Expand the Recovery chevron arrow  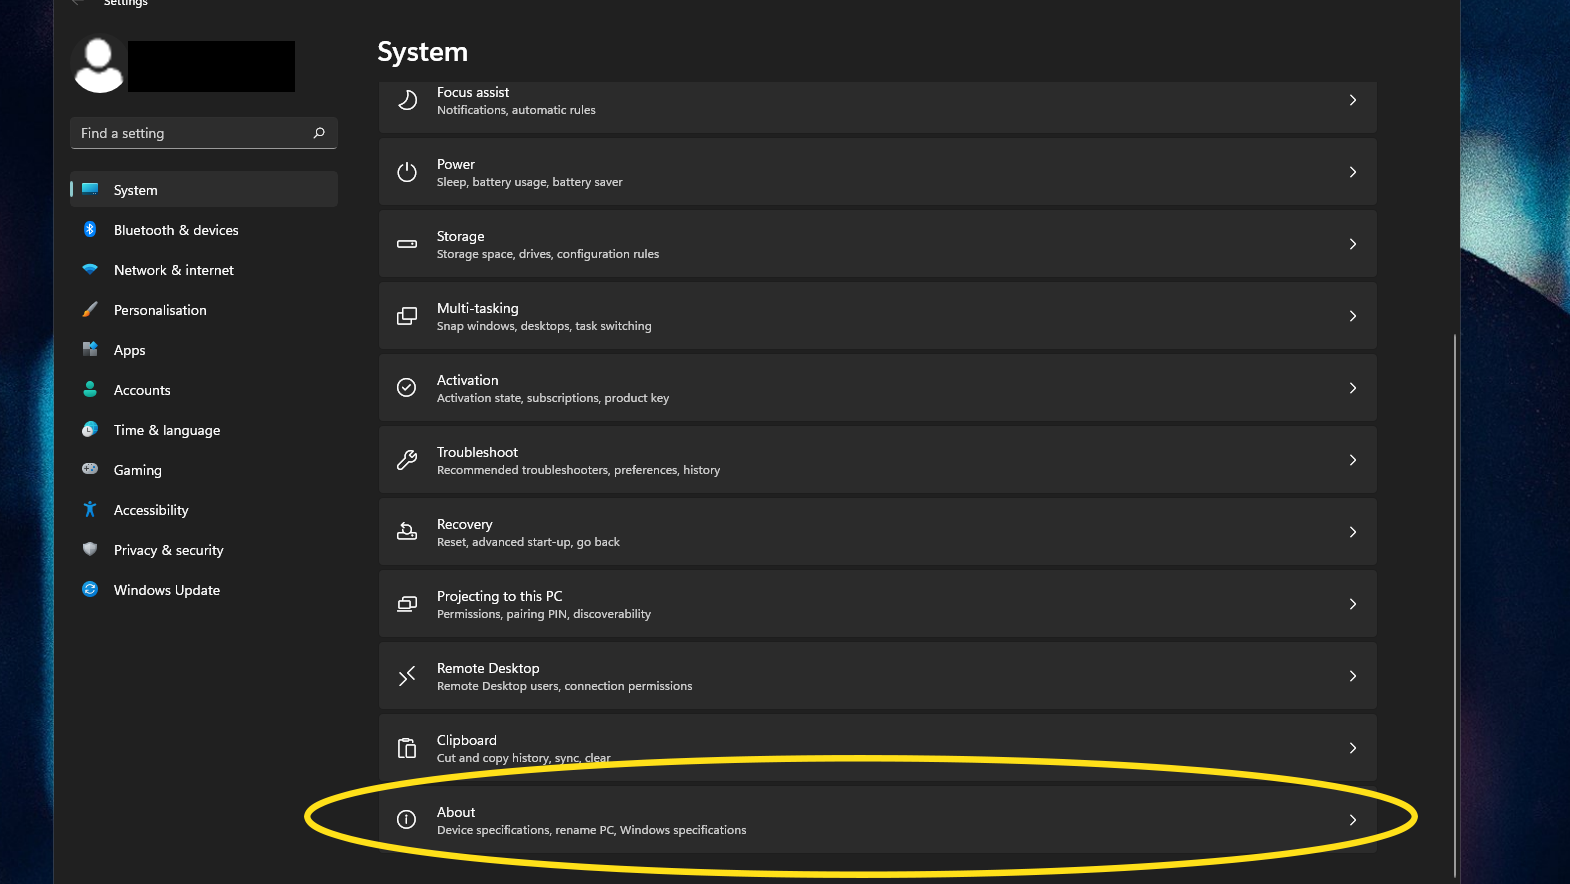click(1352, 532)
